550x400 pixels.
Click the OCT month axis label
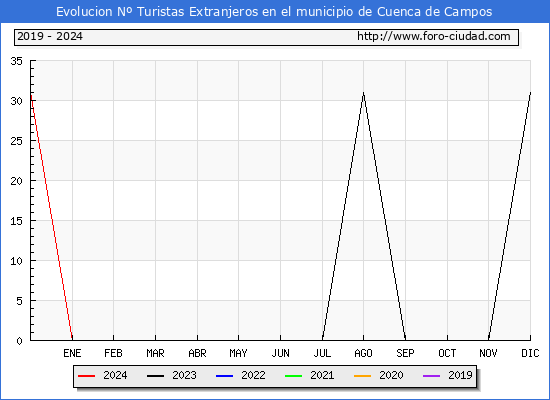(x=447, y=353)
